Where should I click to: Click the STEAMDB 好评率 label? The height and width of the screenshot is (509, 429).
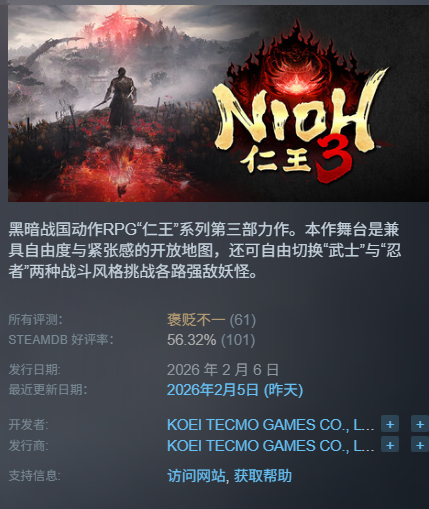[61, 340]
